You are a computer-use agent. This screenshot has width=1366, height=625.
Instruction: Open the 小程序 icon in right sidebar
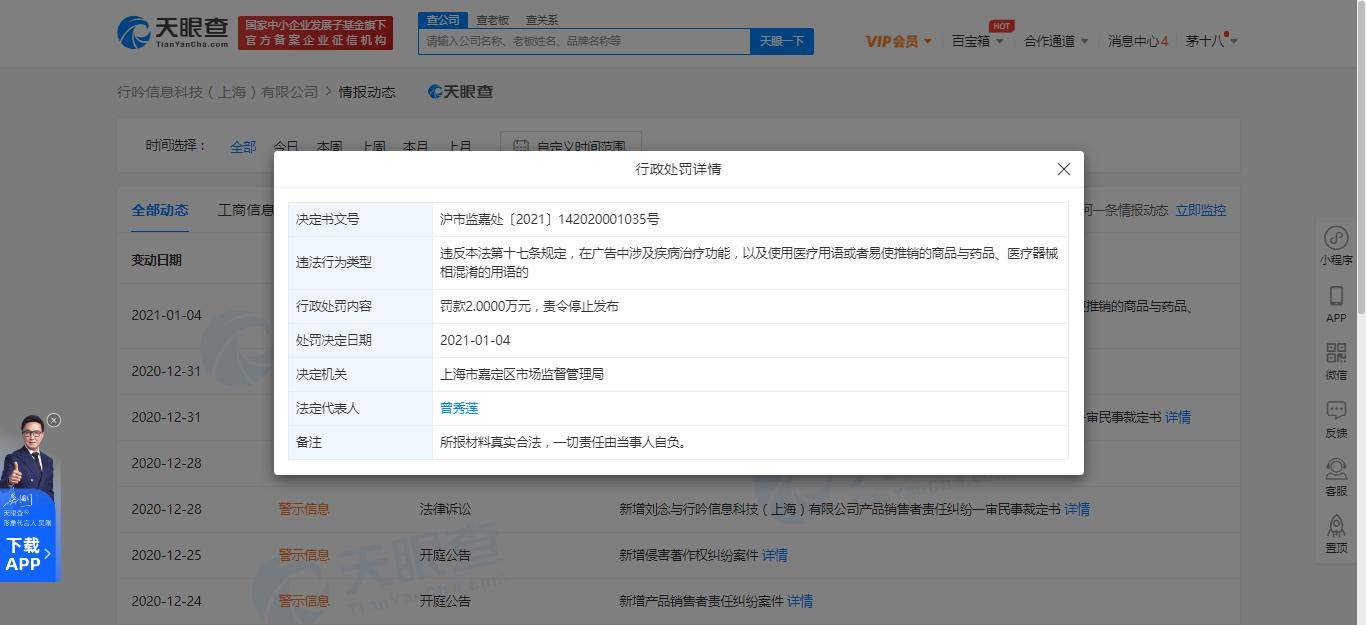pos(1336,246)
